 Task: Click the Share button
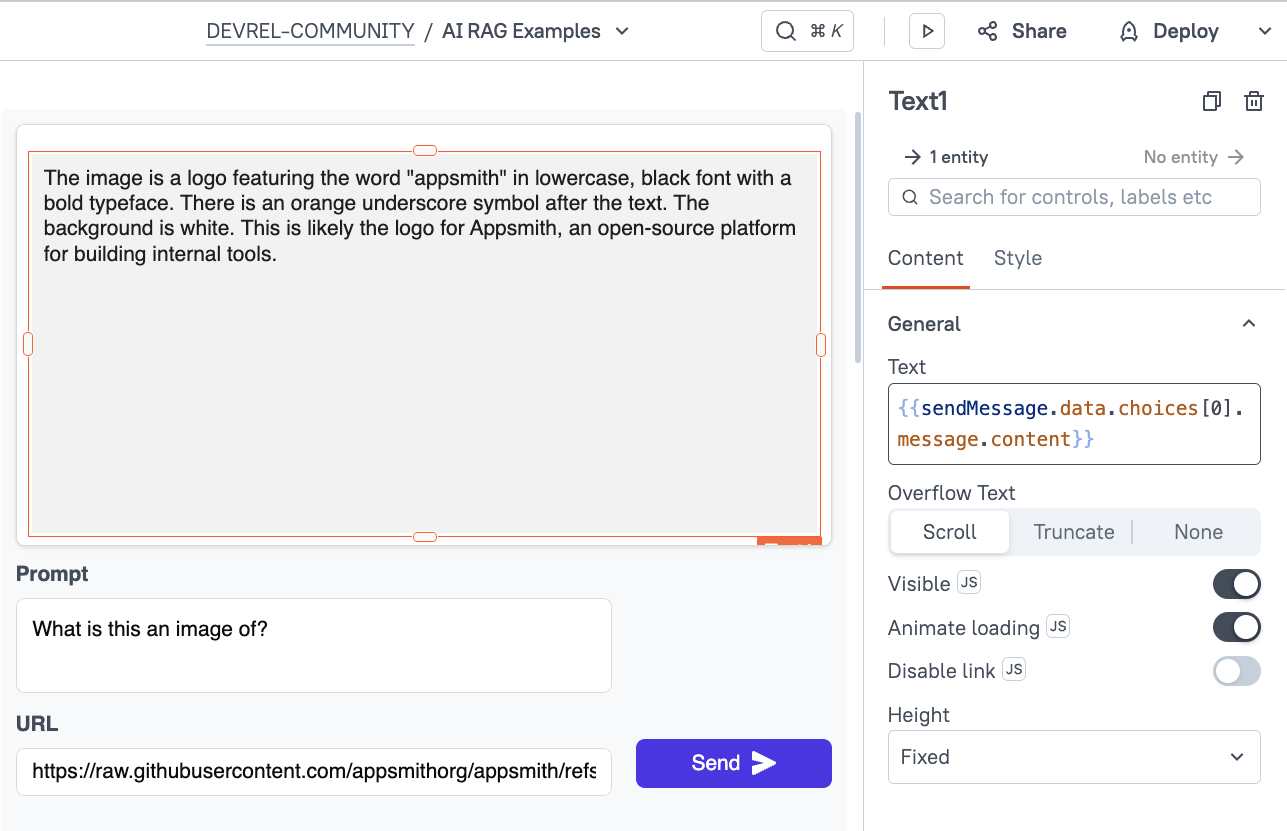[1022, 31]
